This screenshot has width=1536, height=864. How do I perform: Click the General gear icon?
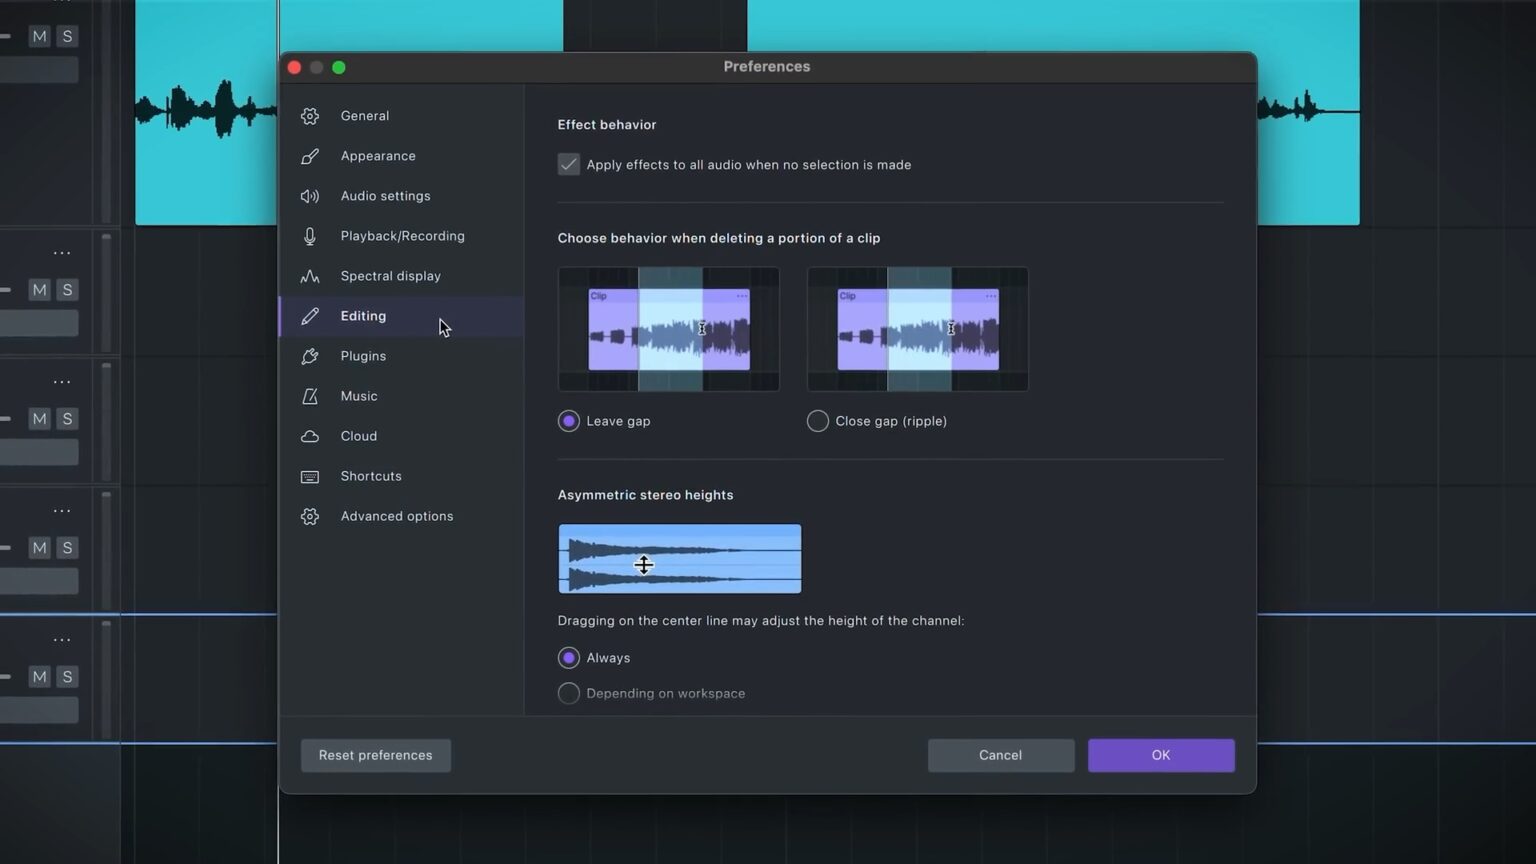coord(310,115)
